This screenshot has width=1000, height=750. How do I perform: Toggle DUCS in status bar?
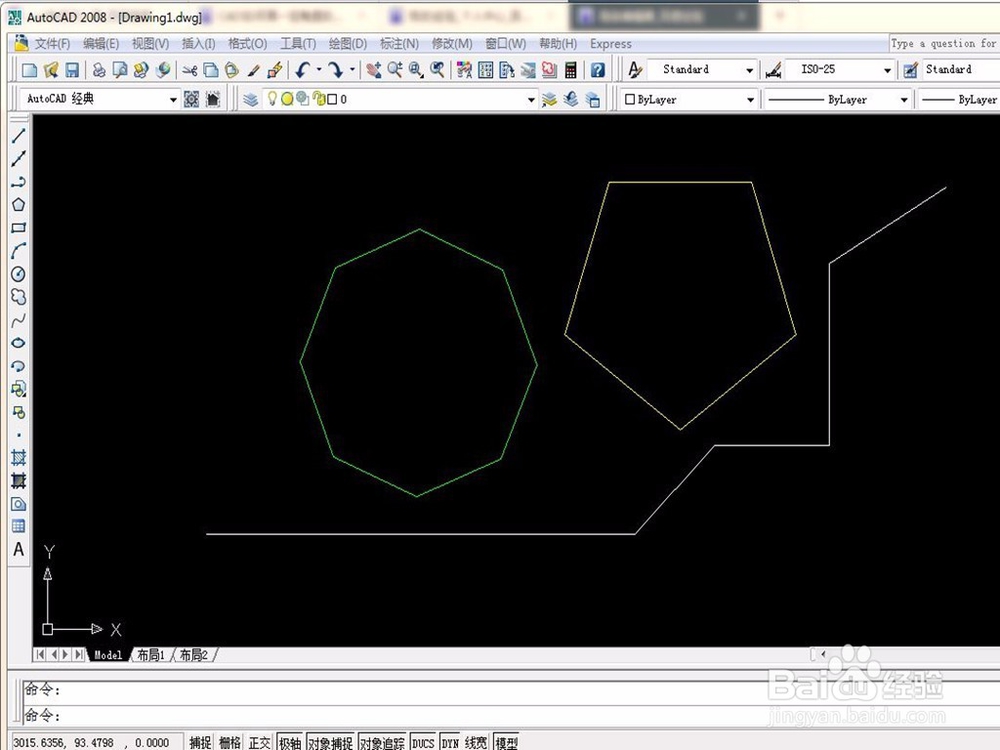click(x=423, y=742)
